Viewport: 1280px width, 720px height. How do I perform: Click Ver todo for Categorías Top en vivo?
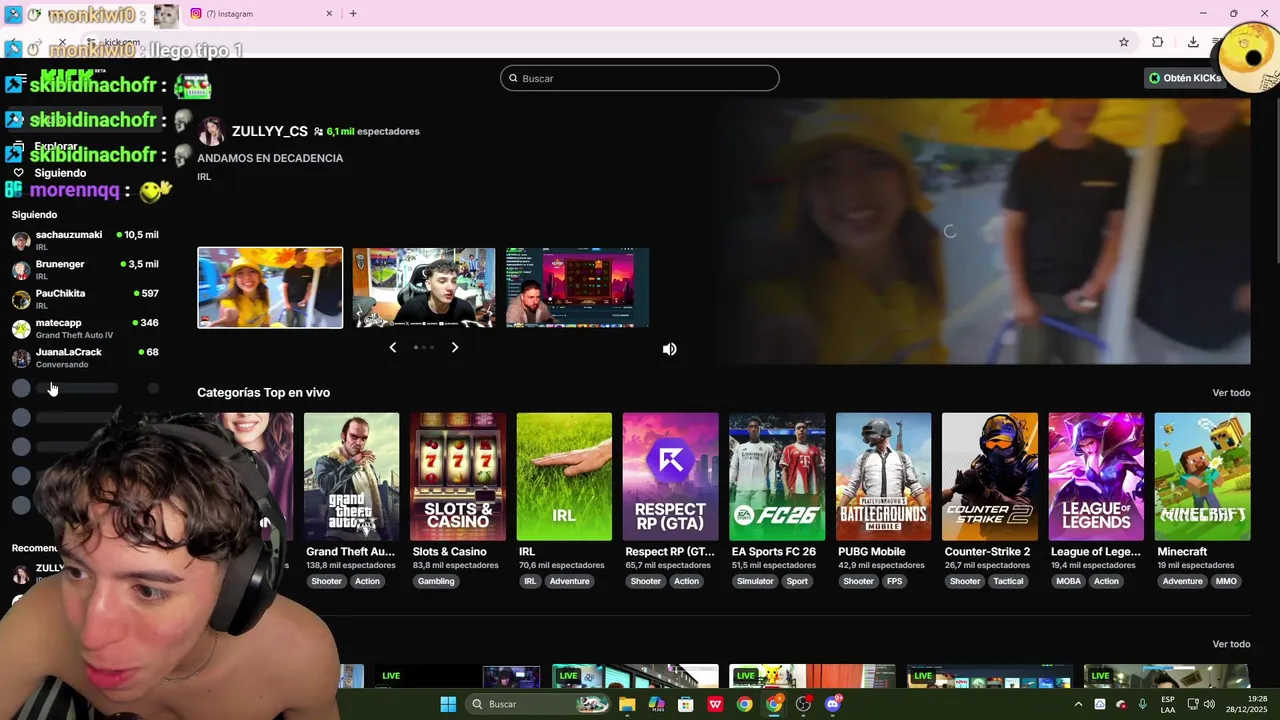pyautogui.click(x=1231, y=393)
